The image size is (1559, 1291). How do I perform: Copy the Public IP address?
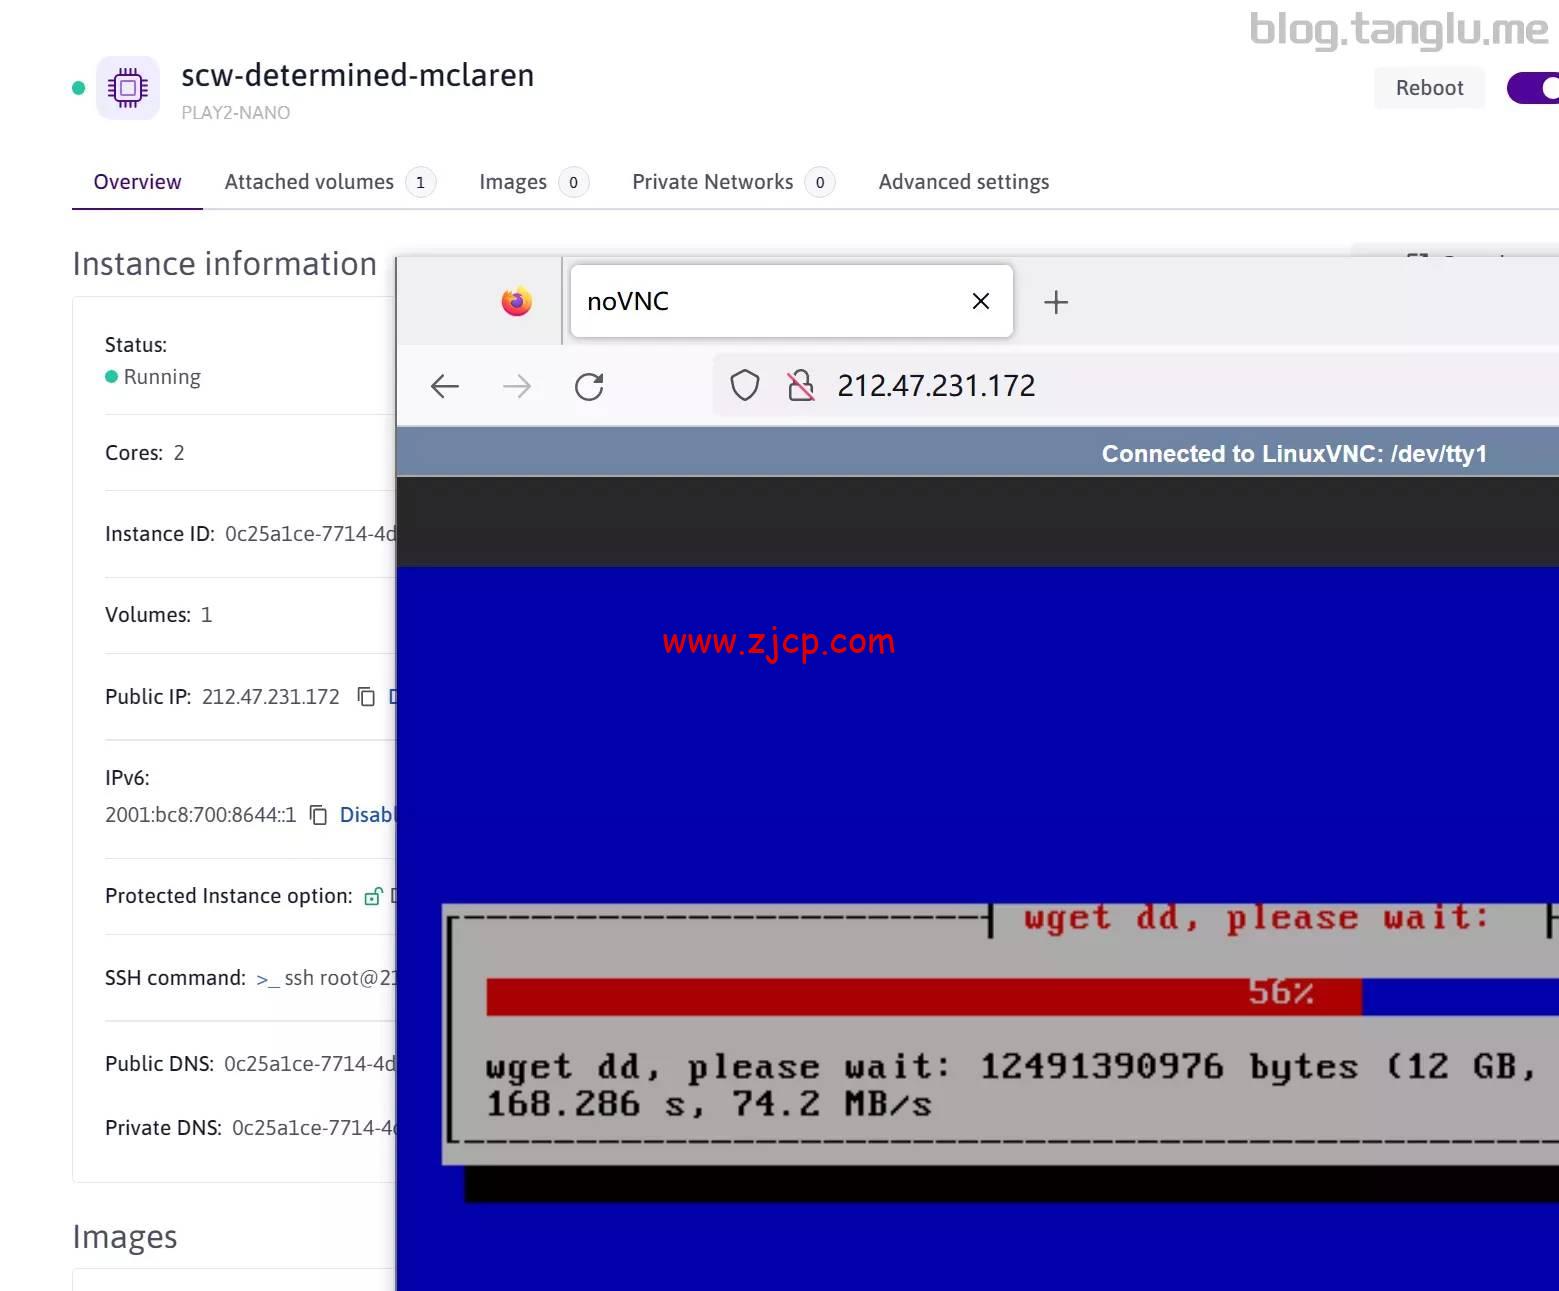point(365,696)
